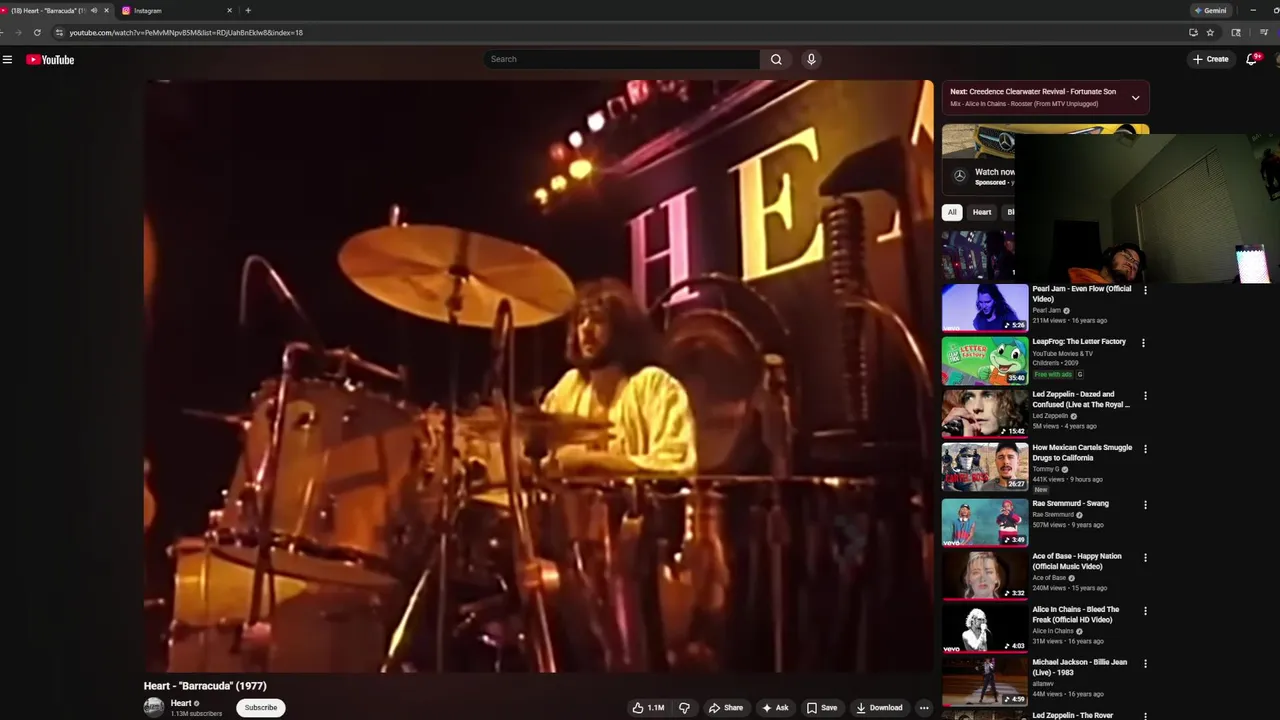Open options menu for Rae Sremmurd Swang
The width and height of the screenshot is (1280, 720).
click(x=1145, y=505)
